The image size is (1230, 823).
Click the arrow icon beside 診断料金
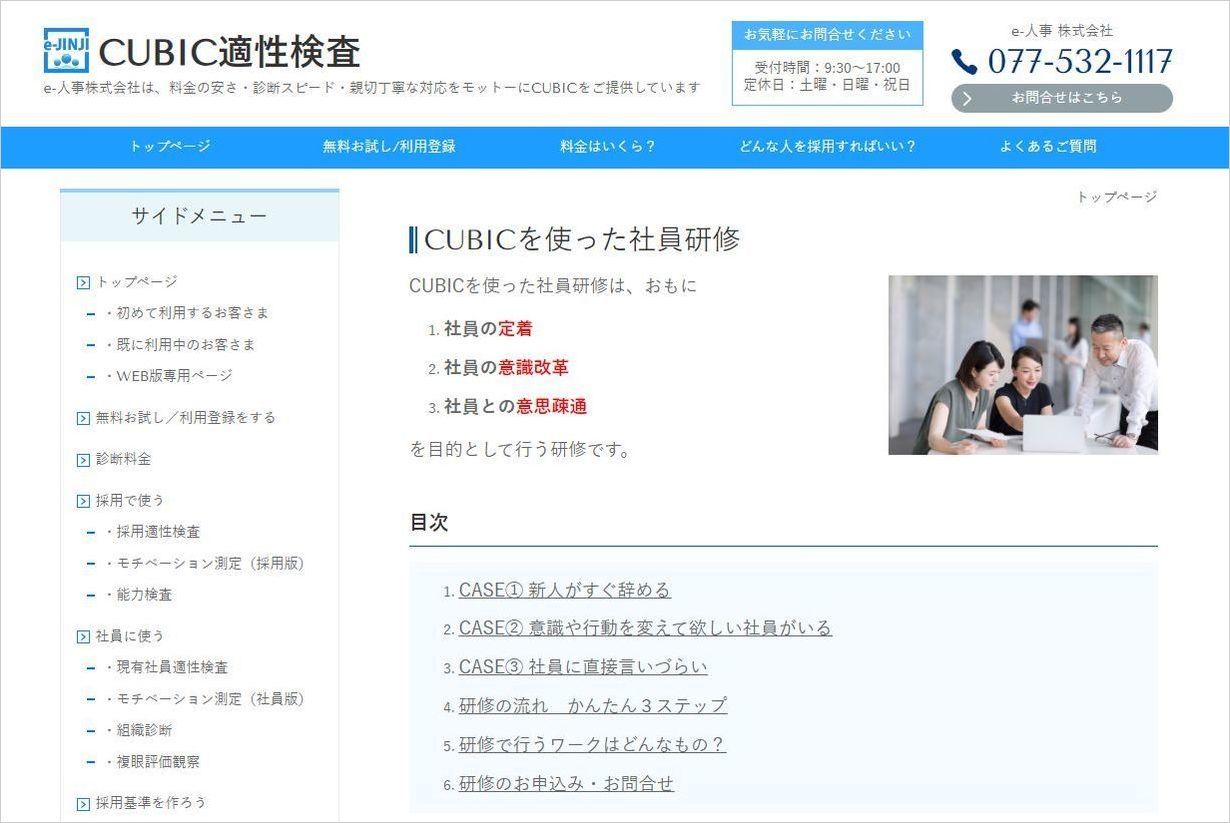pos(83,460)
